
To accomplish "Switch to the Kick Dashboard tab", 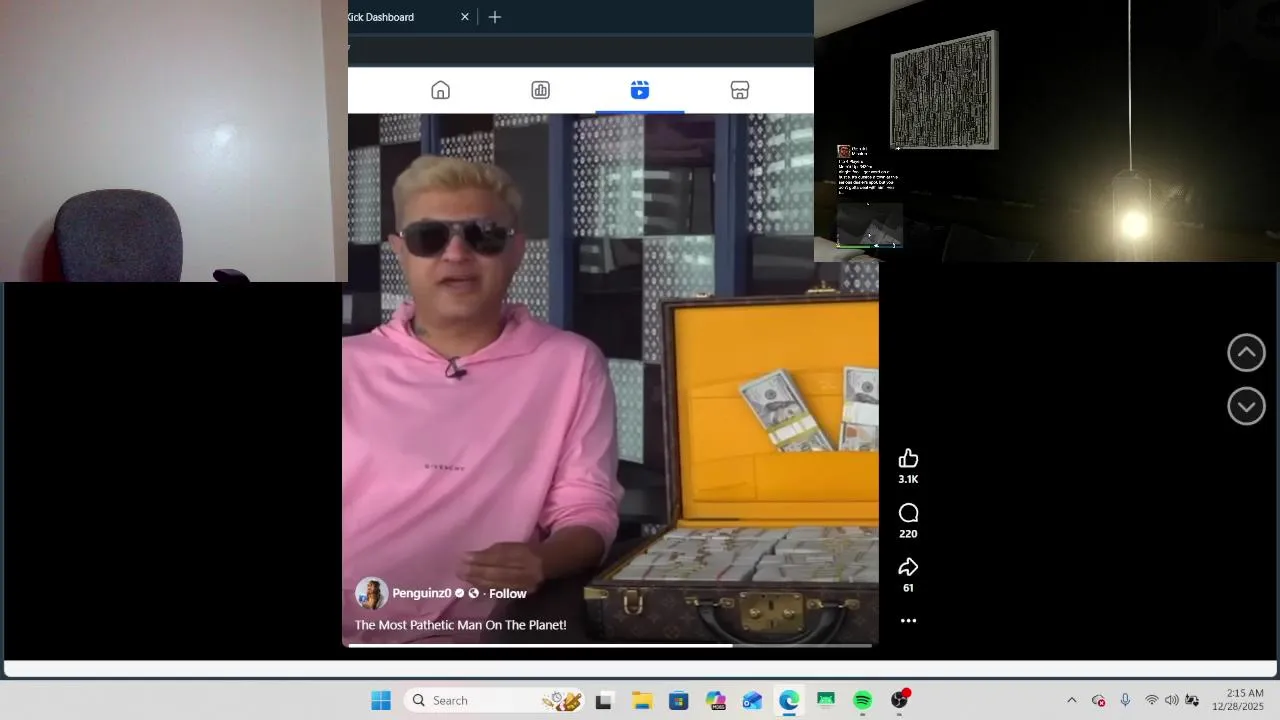I will coord(381,17).
